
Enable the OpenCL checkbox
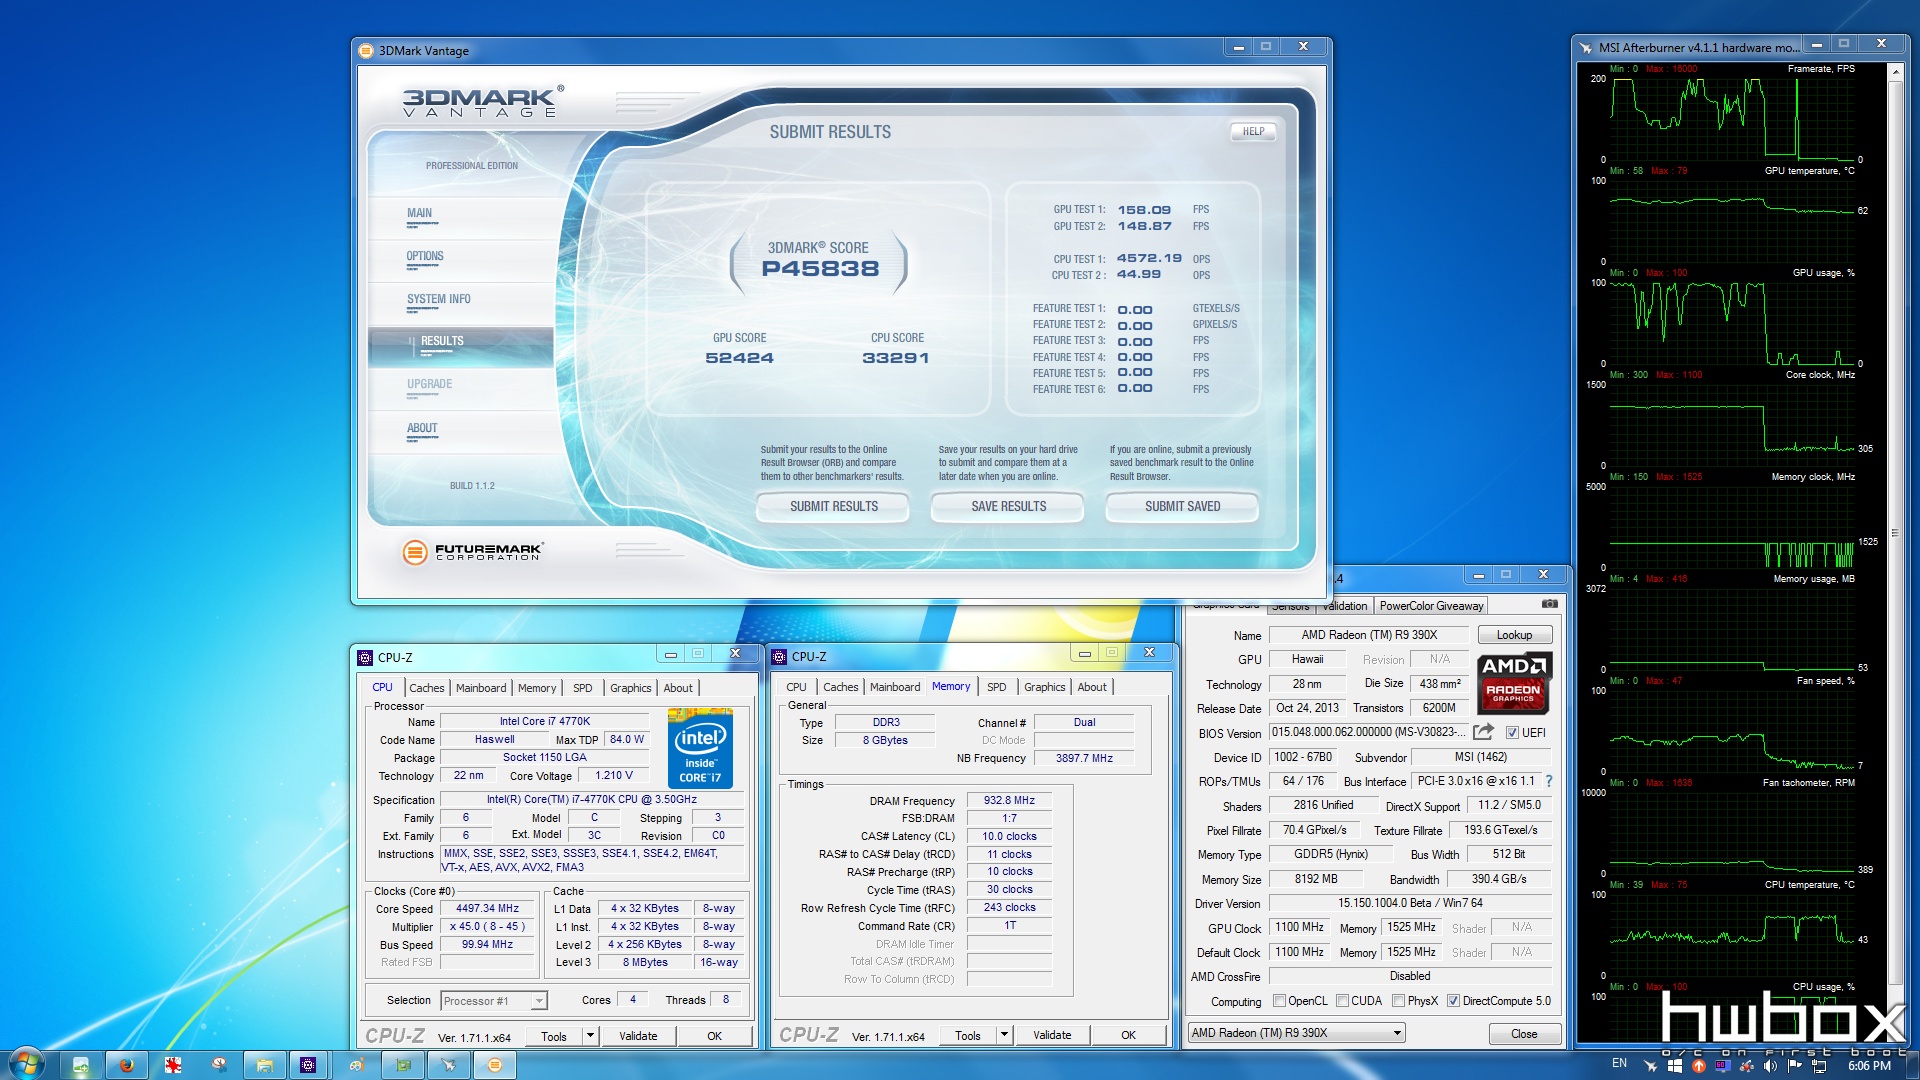pyautogui.click(x=1279, y=1001)
